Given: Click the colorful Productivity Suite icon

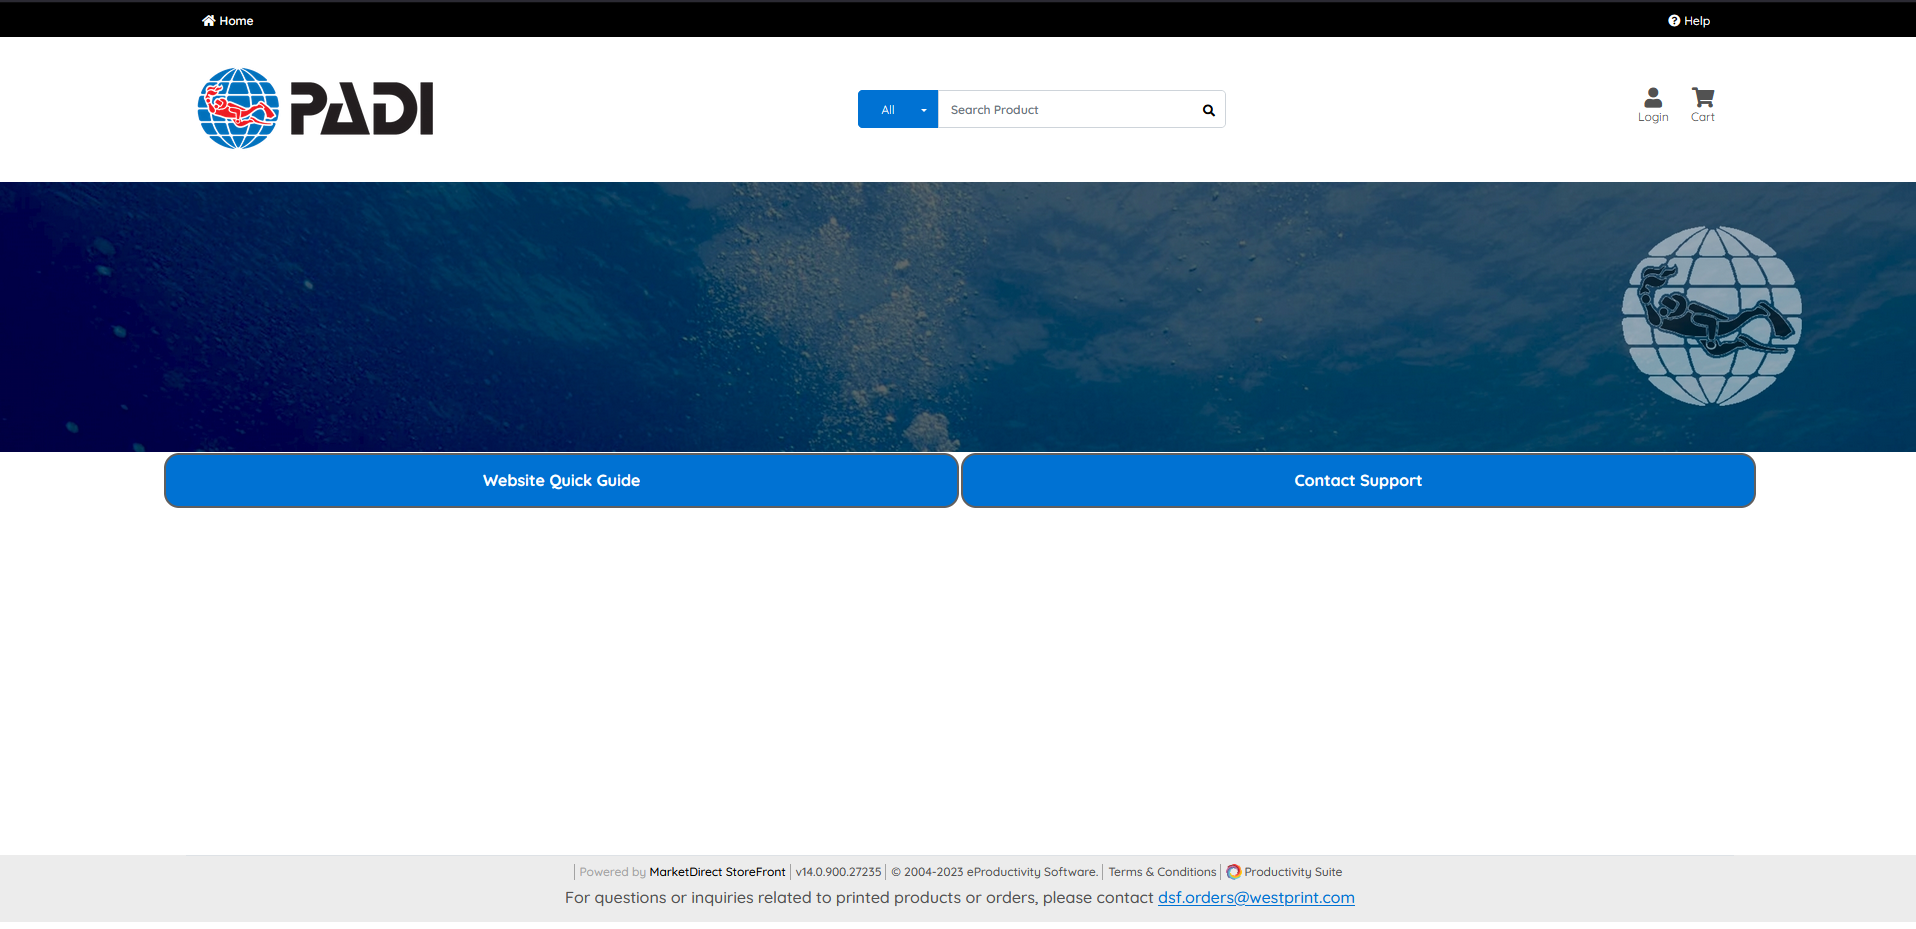Looking at the screenshot, I should point(1233,872).
